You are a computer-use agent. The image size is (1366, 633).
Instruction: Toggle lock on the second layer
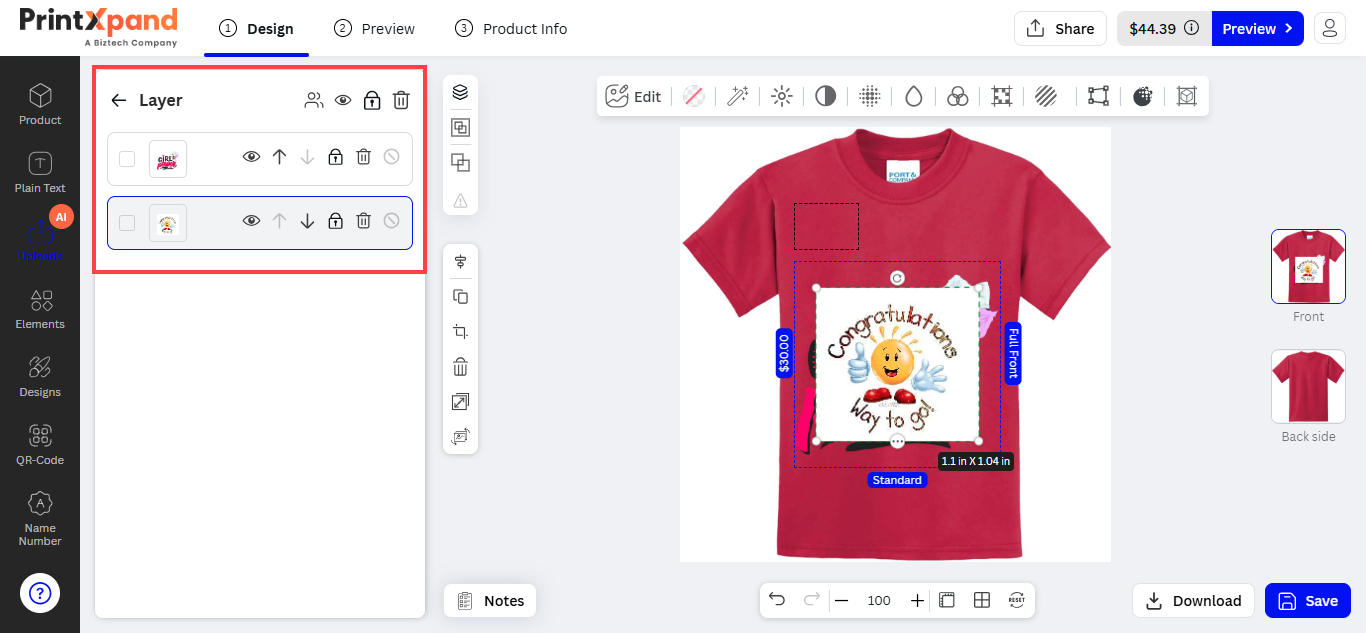(x=336, y=221)
